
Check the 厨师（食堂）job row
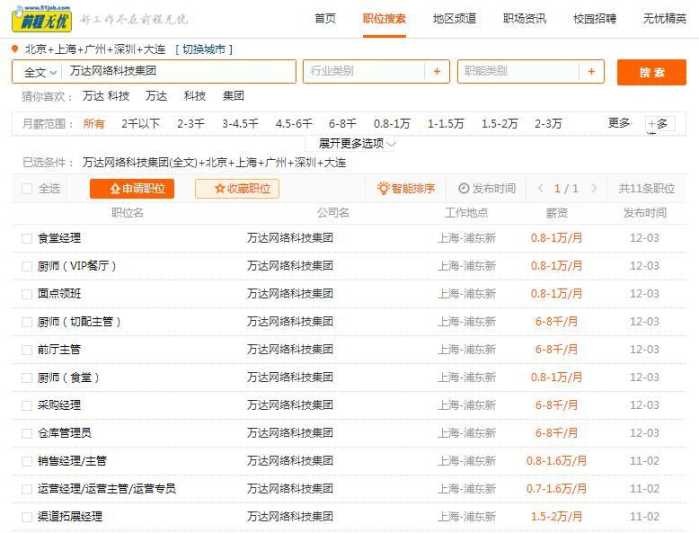click(x=27, y=378)
